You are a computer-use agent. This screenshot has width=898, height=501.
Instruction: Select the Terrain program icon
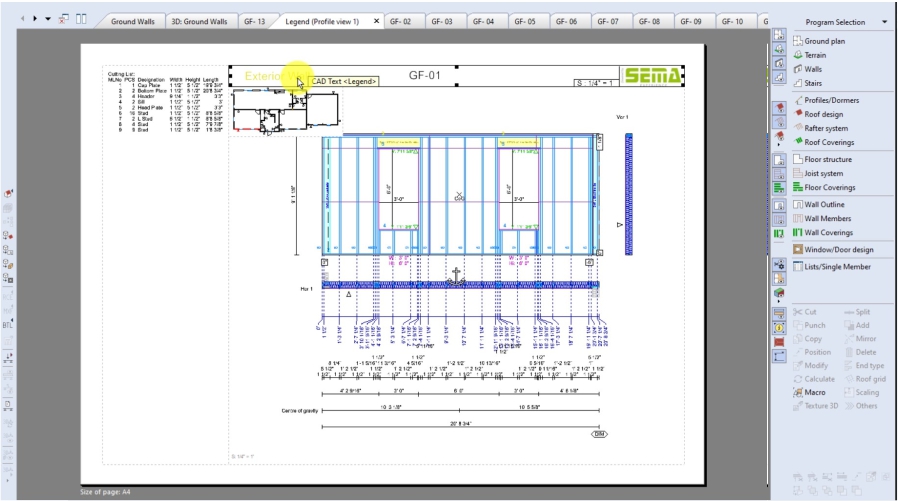click(x=798, y=55)
